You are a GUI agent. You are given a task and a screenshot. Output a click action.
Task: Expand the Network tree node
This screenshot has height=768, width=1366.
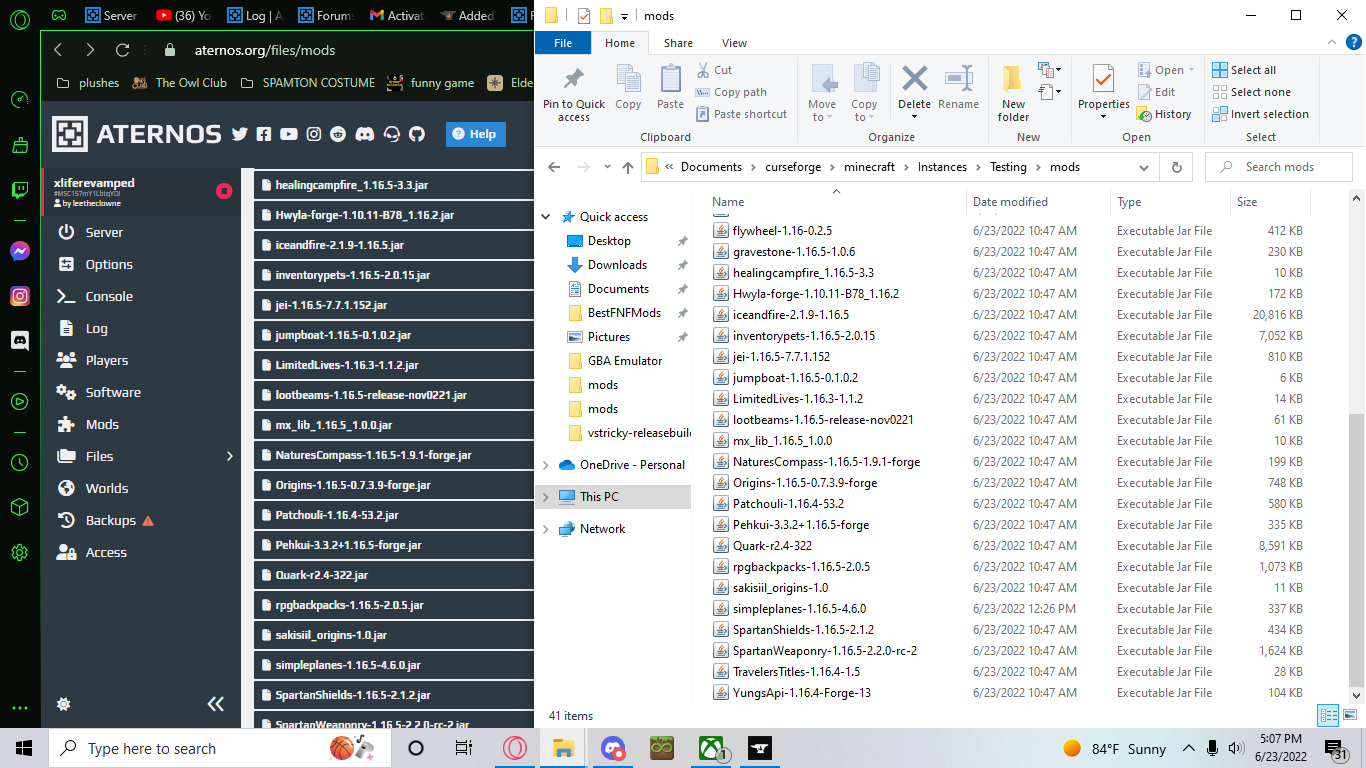(546, 529)
